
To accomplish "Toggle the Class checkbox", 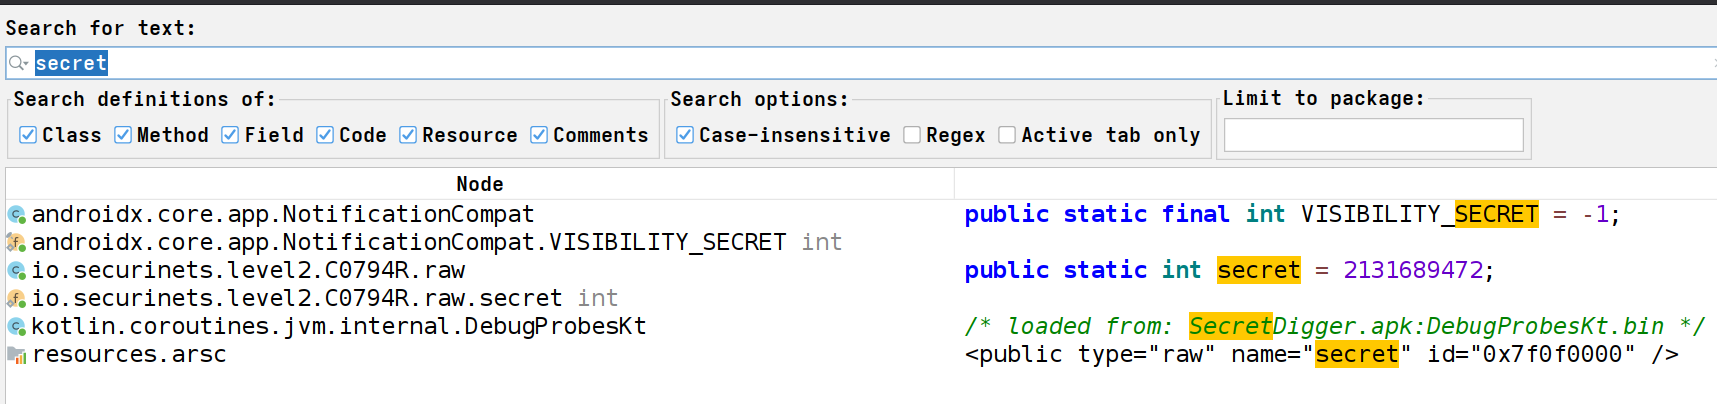I will tap(28, 135).
